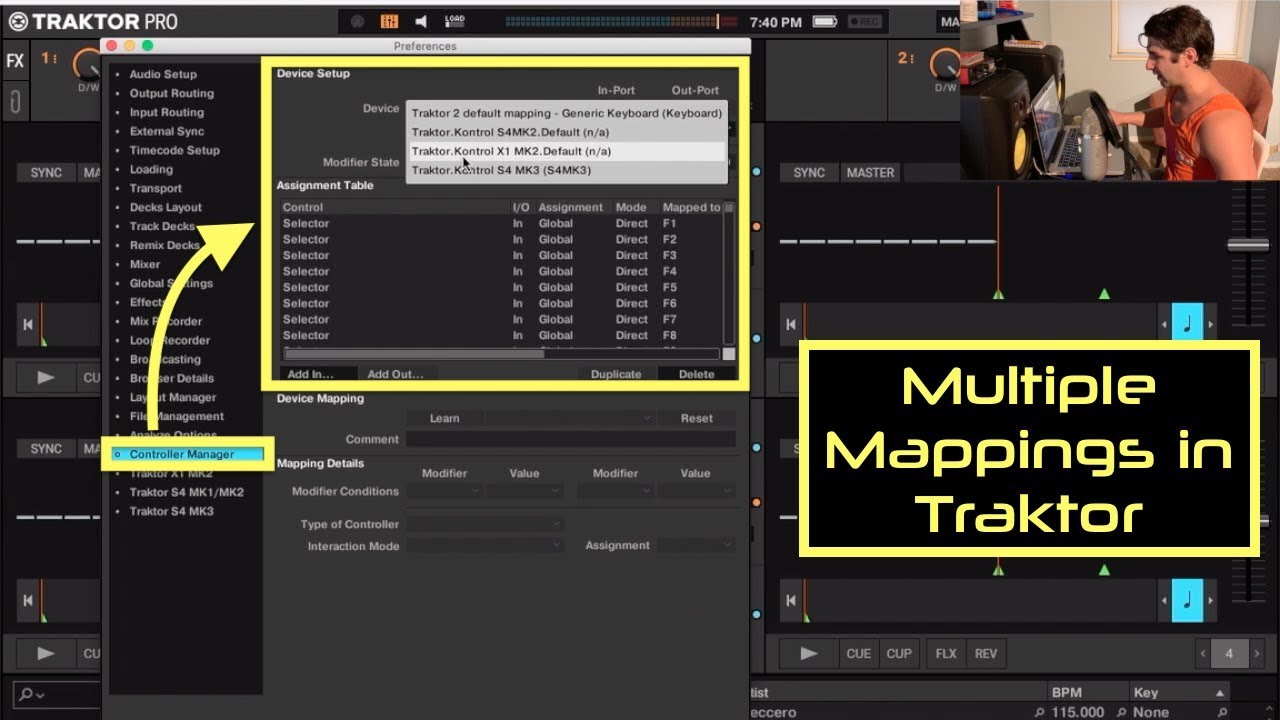
Task: Choose Traktor Kontrol S4 MK3 (S4MK3) device
Action: [566, 170]
